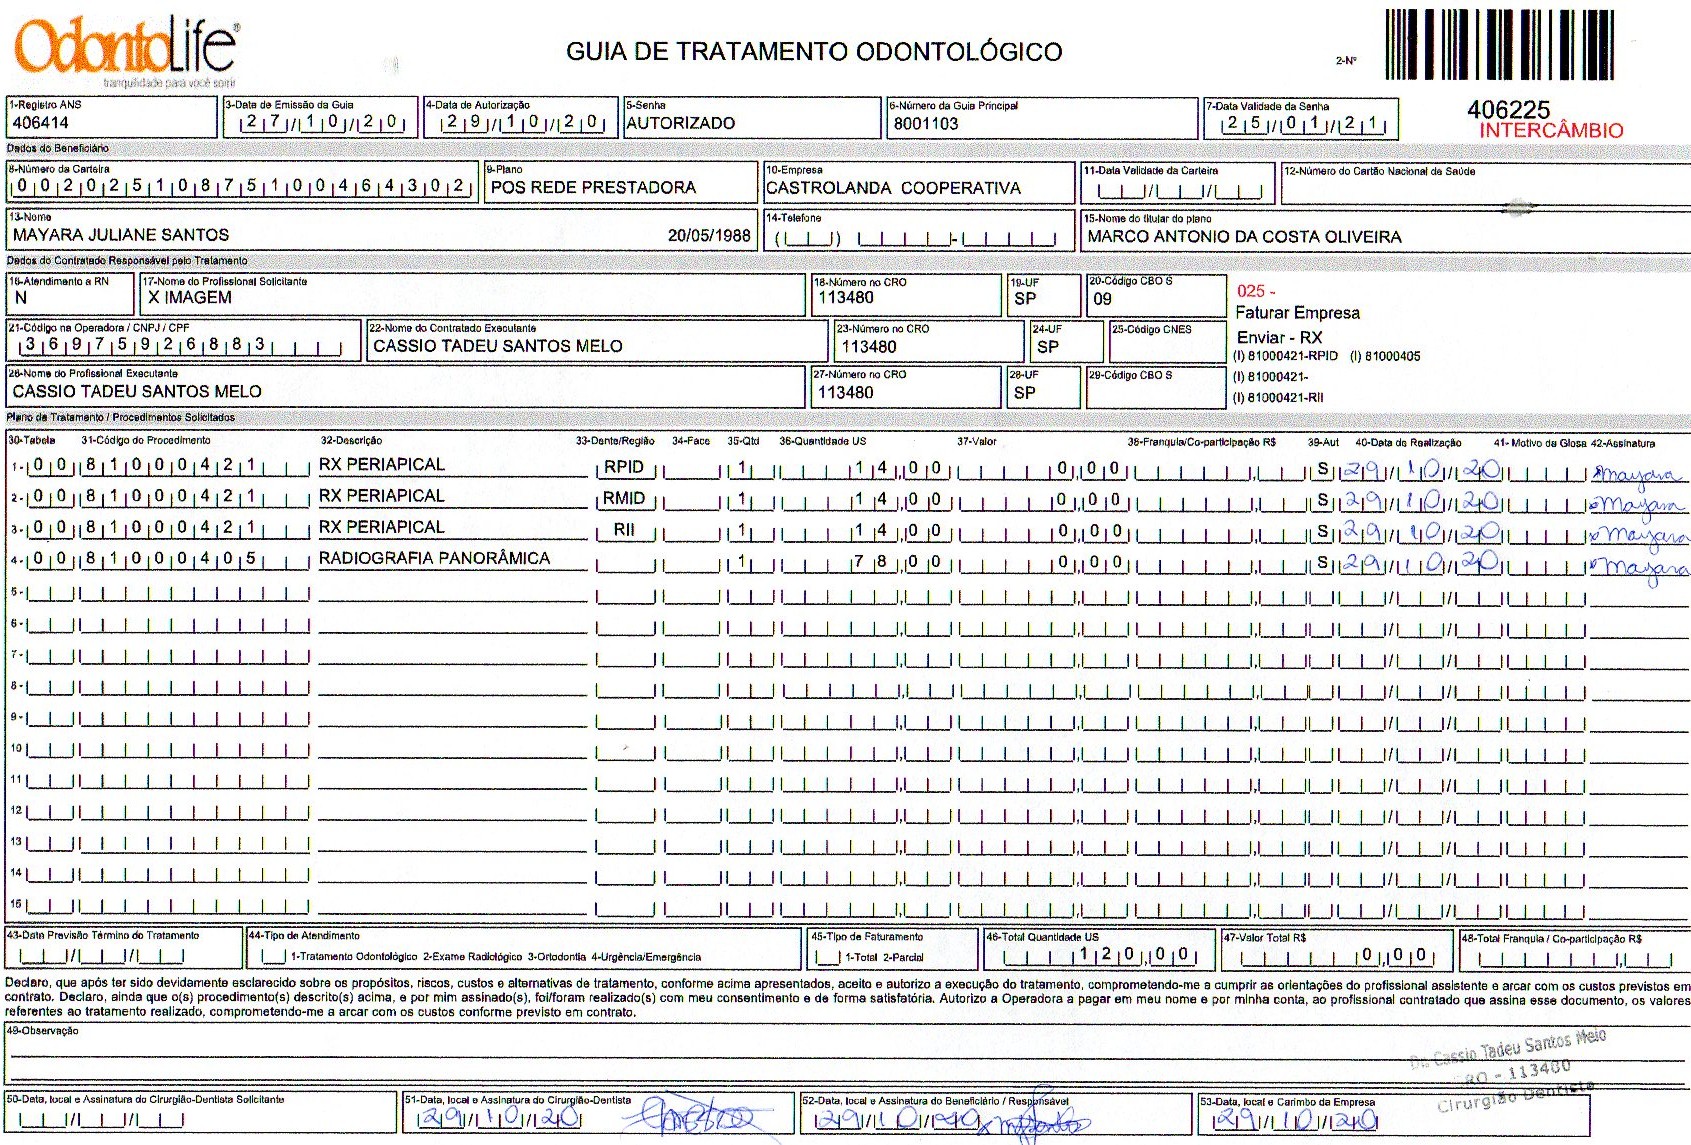Image resolution: width=1691 pixels, height=1145 pixels.
Task: Click 'RADIOGRAFIA PANORÂMICA' description in row 4
Action: pyautogui.click(x=434, y=559)
